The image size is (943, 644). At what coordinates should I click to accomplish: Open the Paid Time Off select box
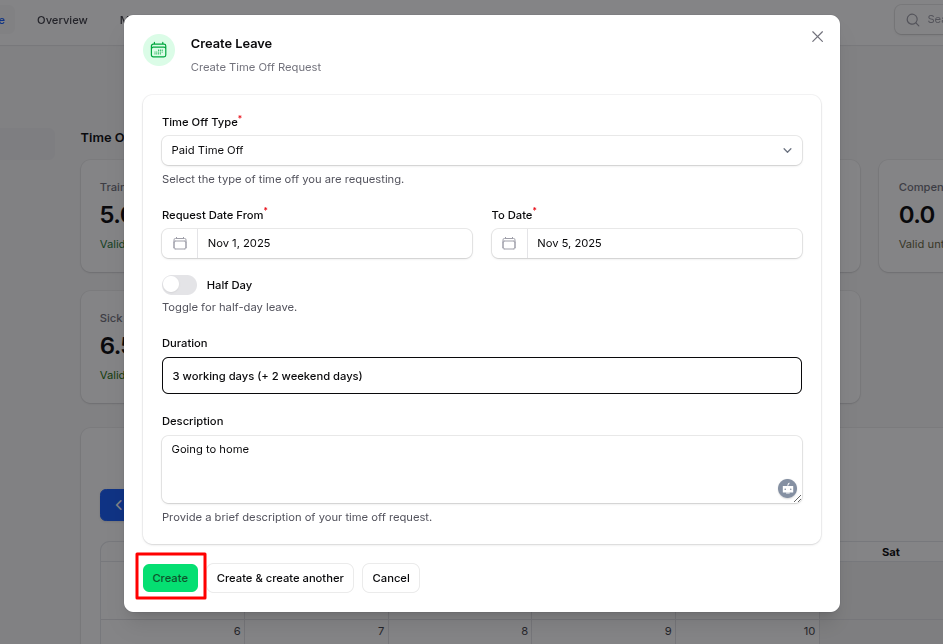click(x=470, y=150)
